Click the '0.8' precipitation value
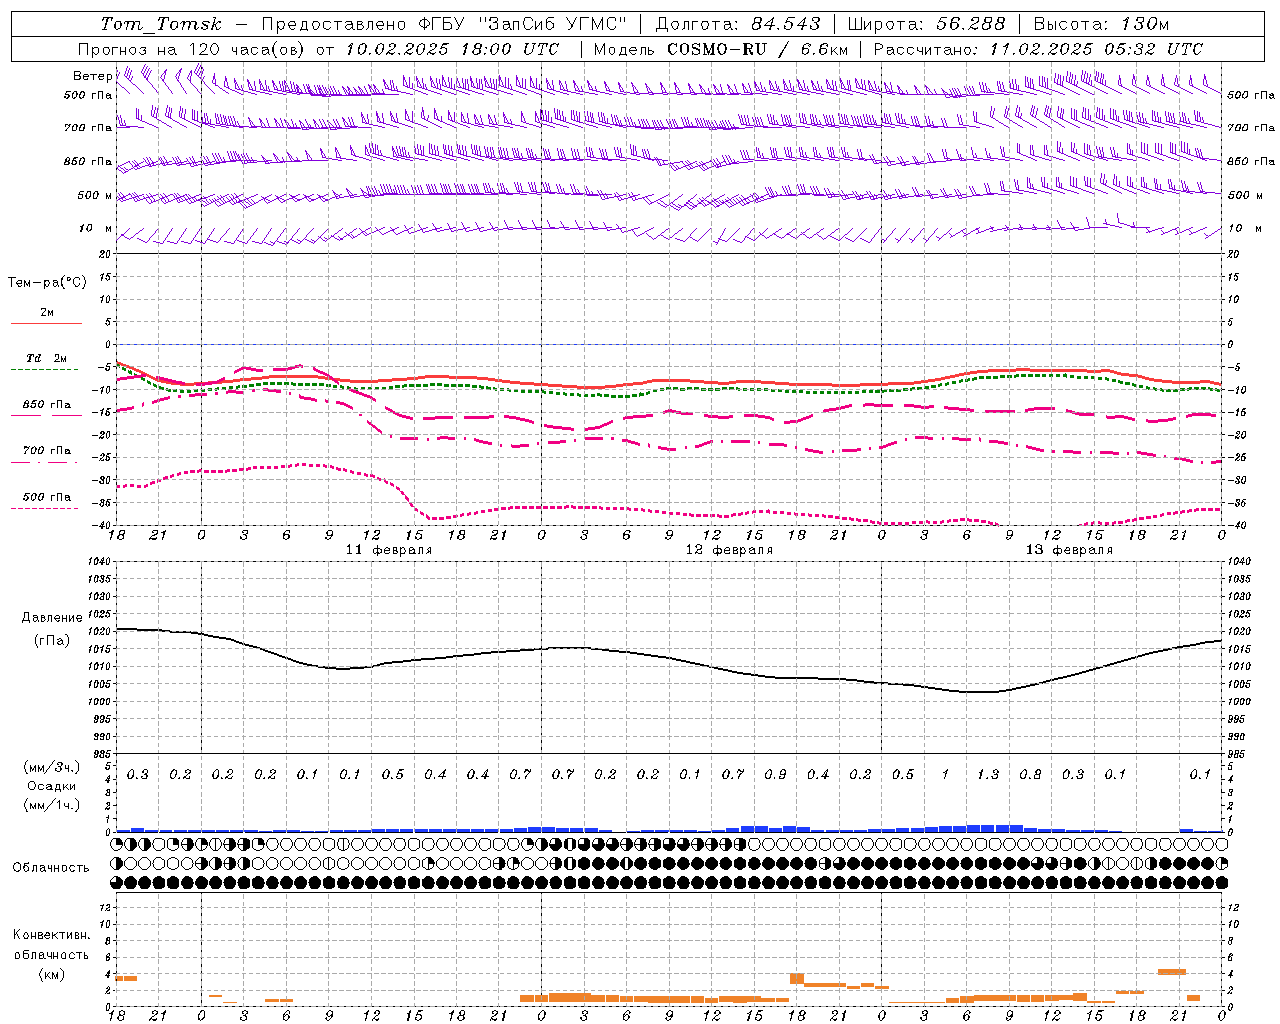The height and width of the screenshot is (1024, 1280). click(1030, 775)
